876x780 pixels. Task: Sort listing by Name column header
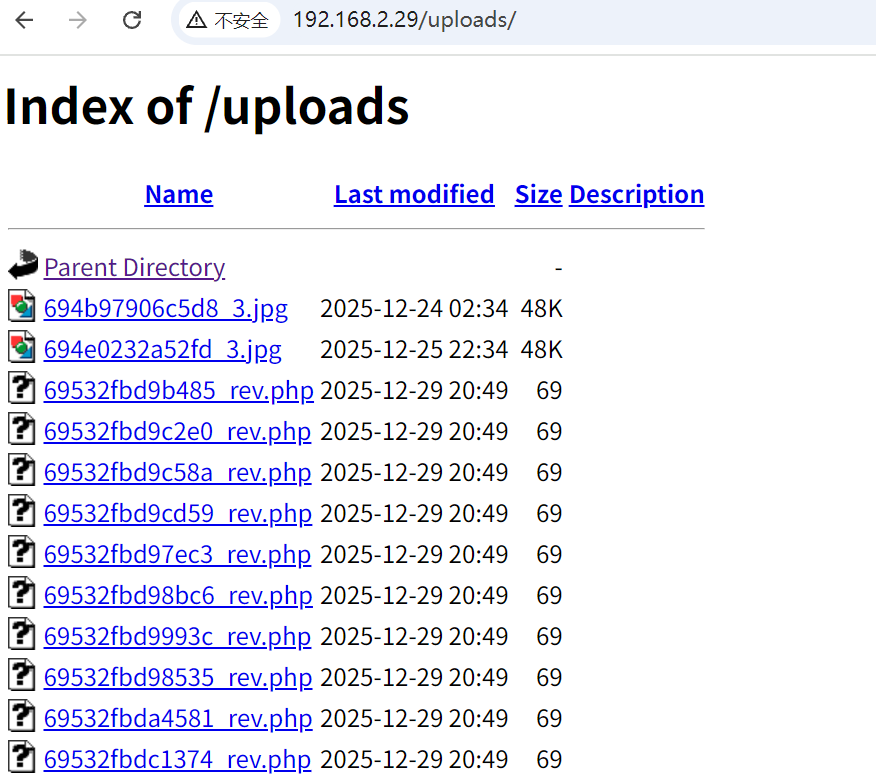tap(178, 194)
